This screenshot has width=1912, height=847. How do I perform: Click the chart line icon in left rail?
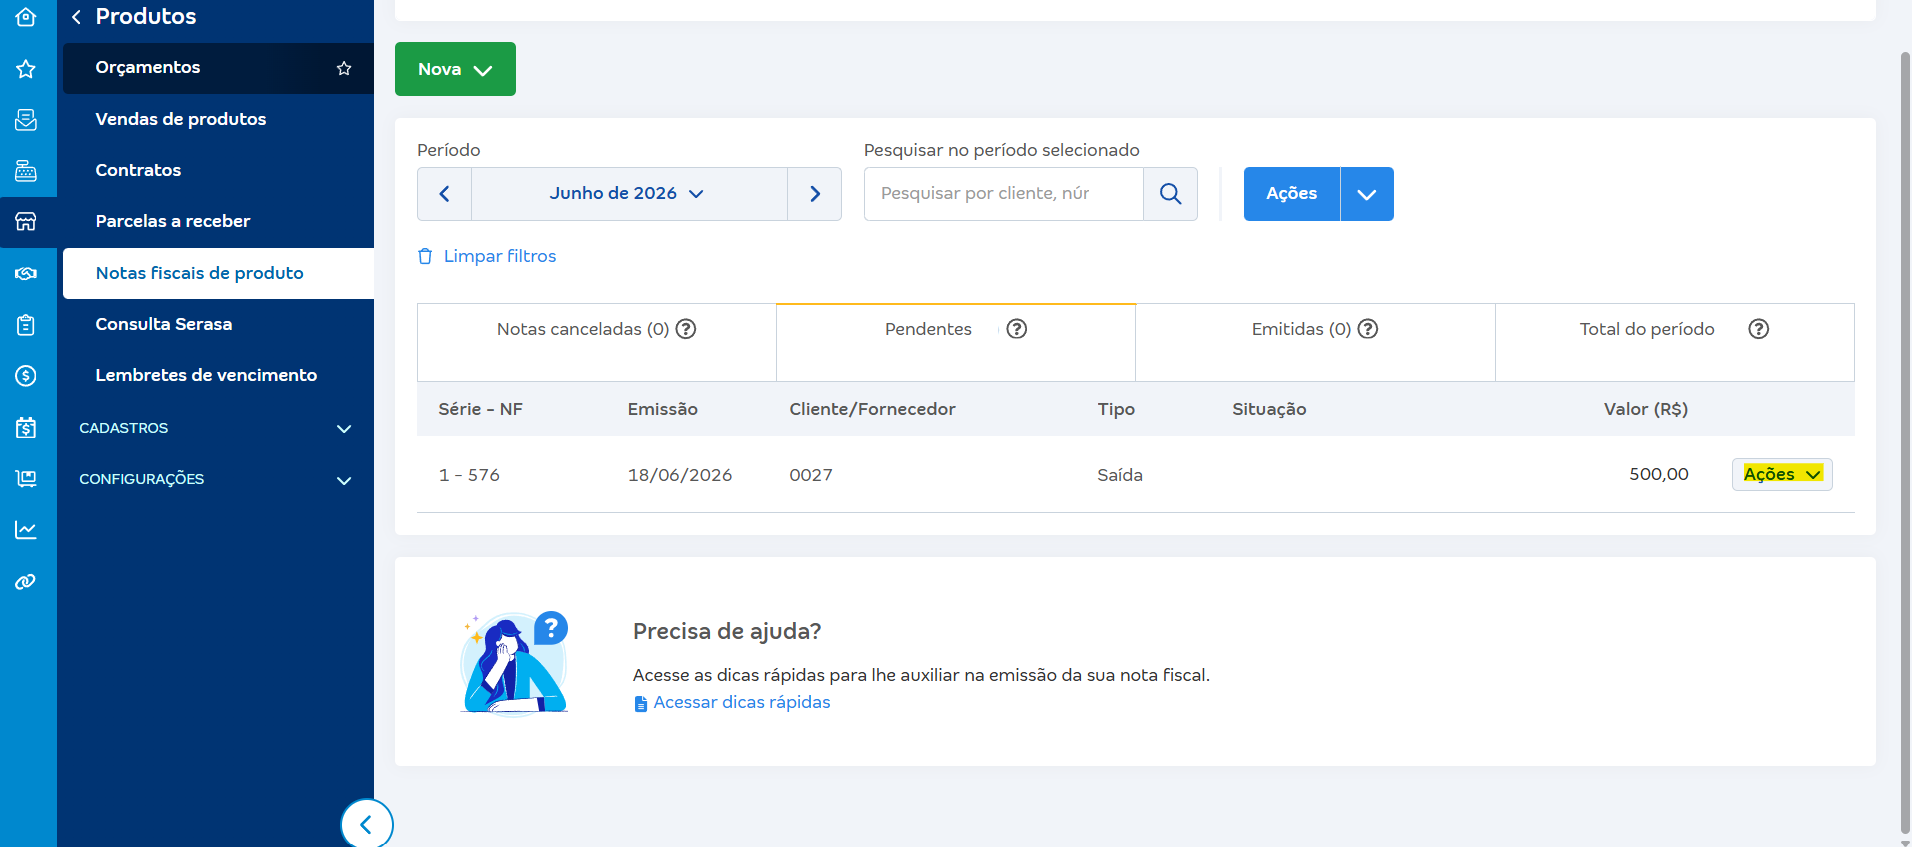26,530
